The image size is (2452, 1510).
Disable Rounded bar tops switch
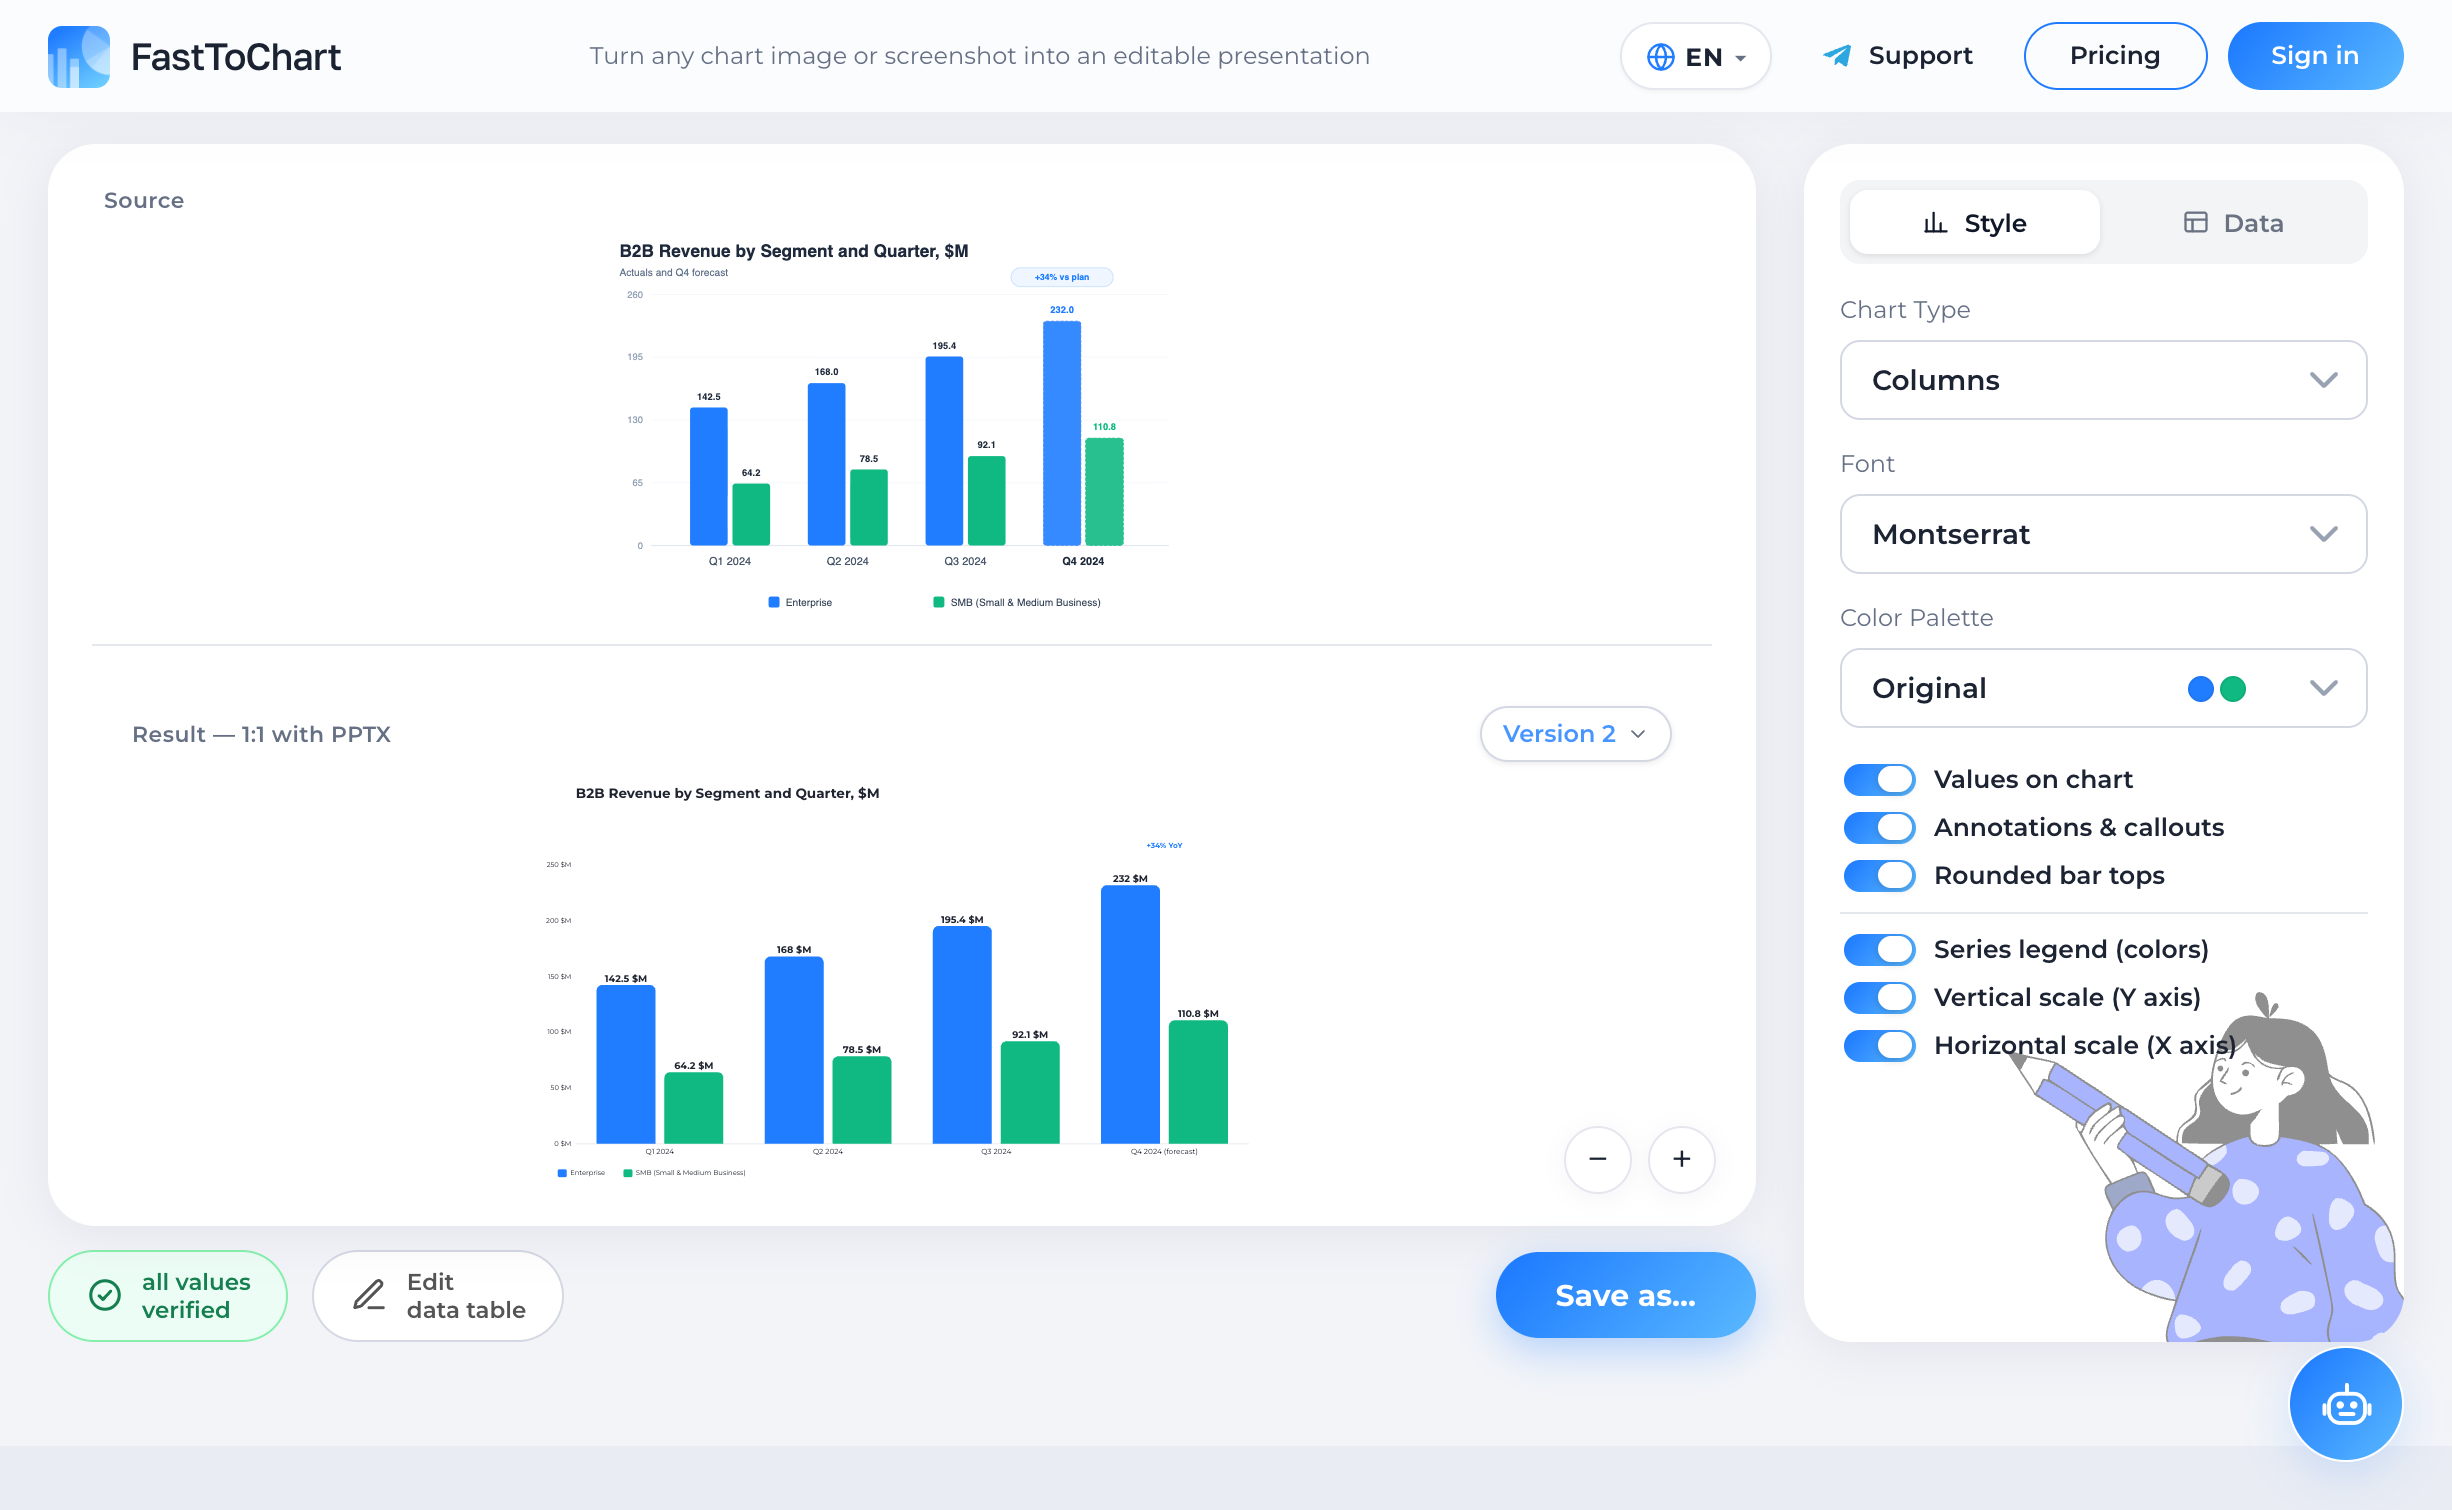point(1879,875)
